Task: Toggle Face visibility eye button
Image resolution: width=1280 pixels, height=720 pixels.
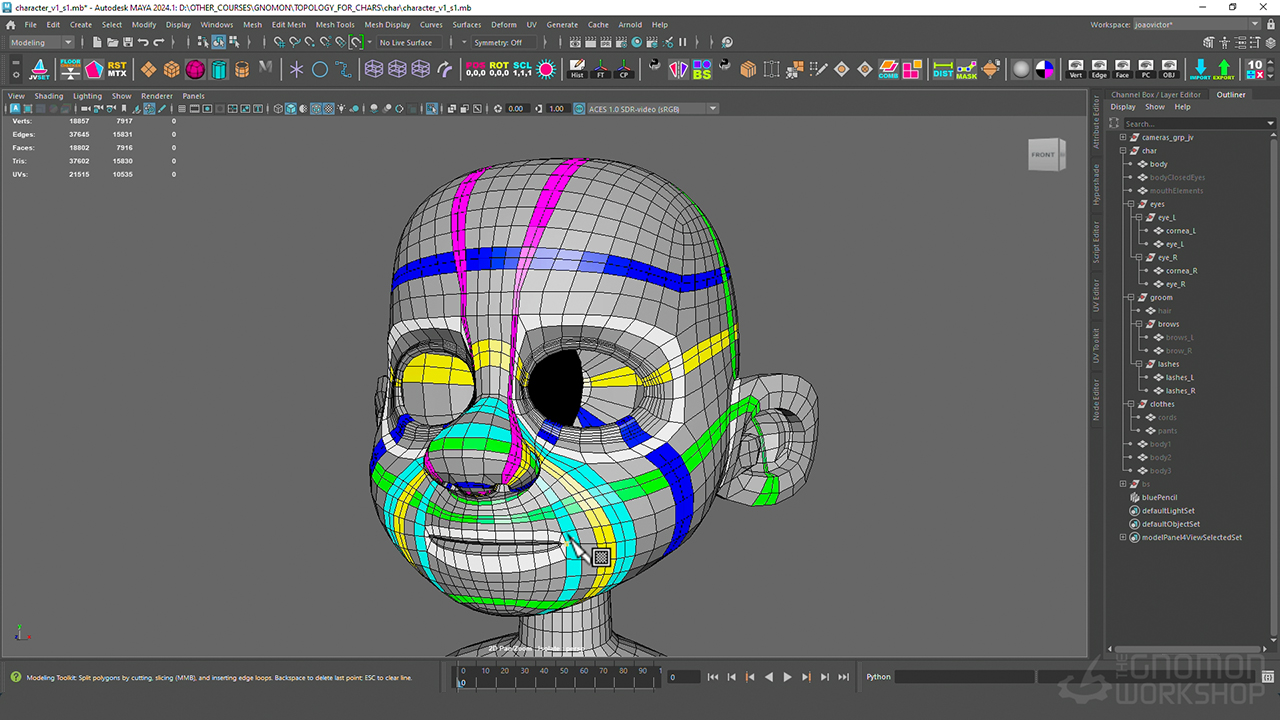Action: coord(1122,69)
